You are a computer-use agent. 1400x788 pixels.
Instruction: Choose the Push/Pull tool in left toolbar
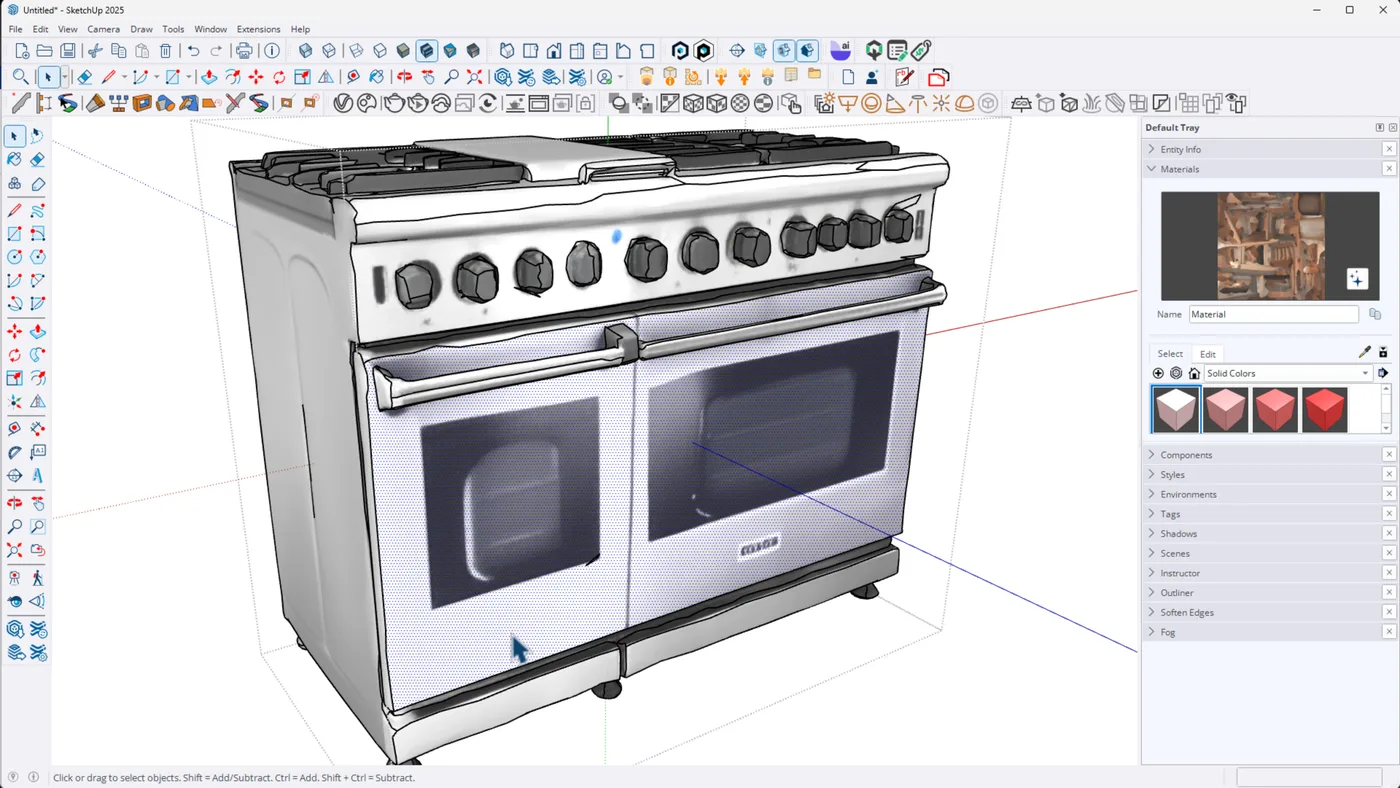pos(37,331)
